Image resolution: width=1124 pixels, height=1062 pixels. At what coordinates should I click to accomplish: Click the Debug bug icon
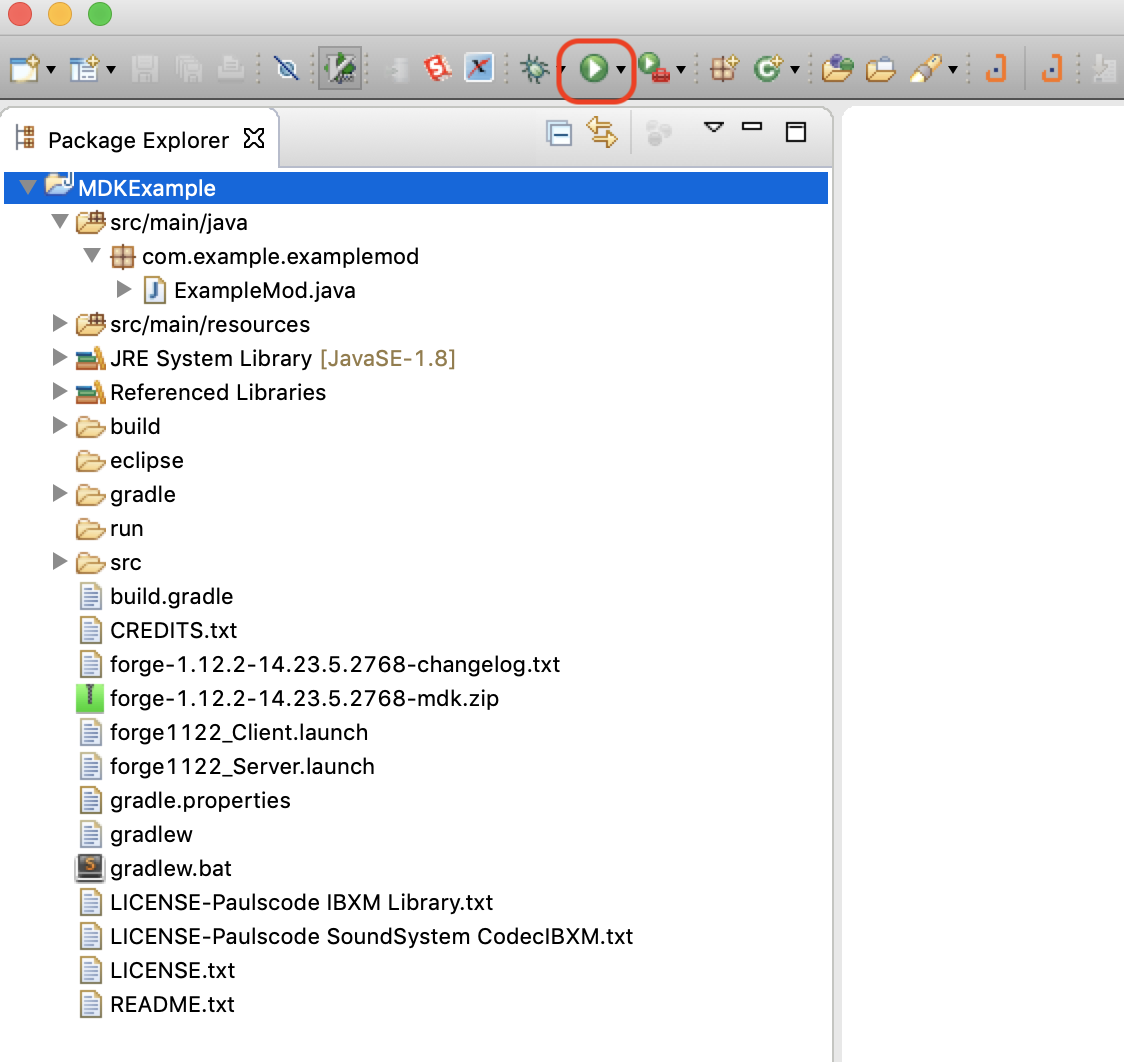tap(535, 70)
